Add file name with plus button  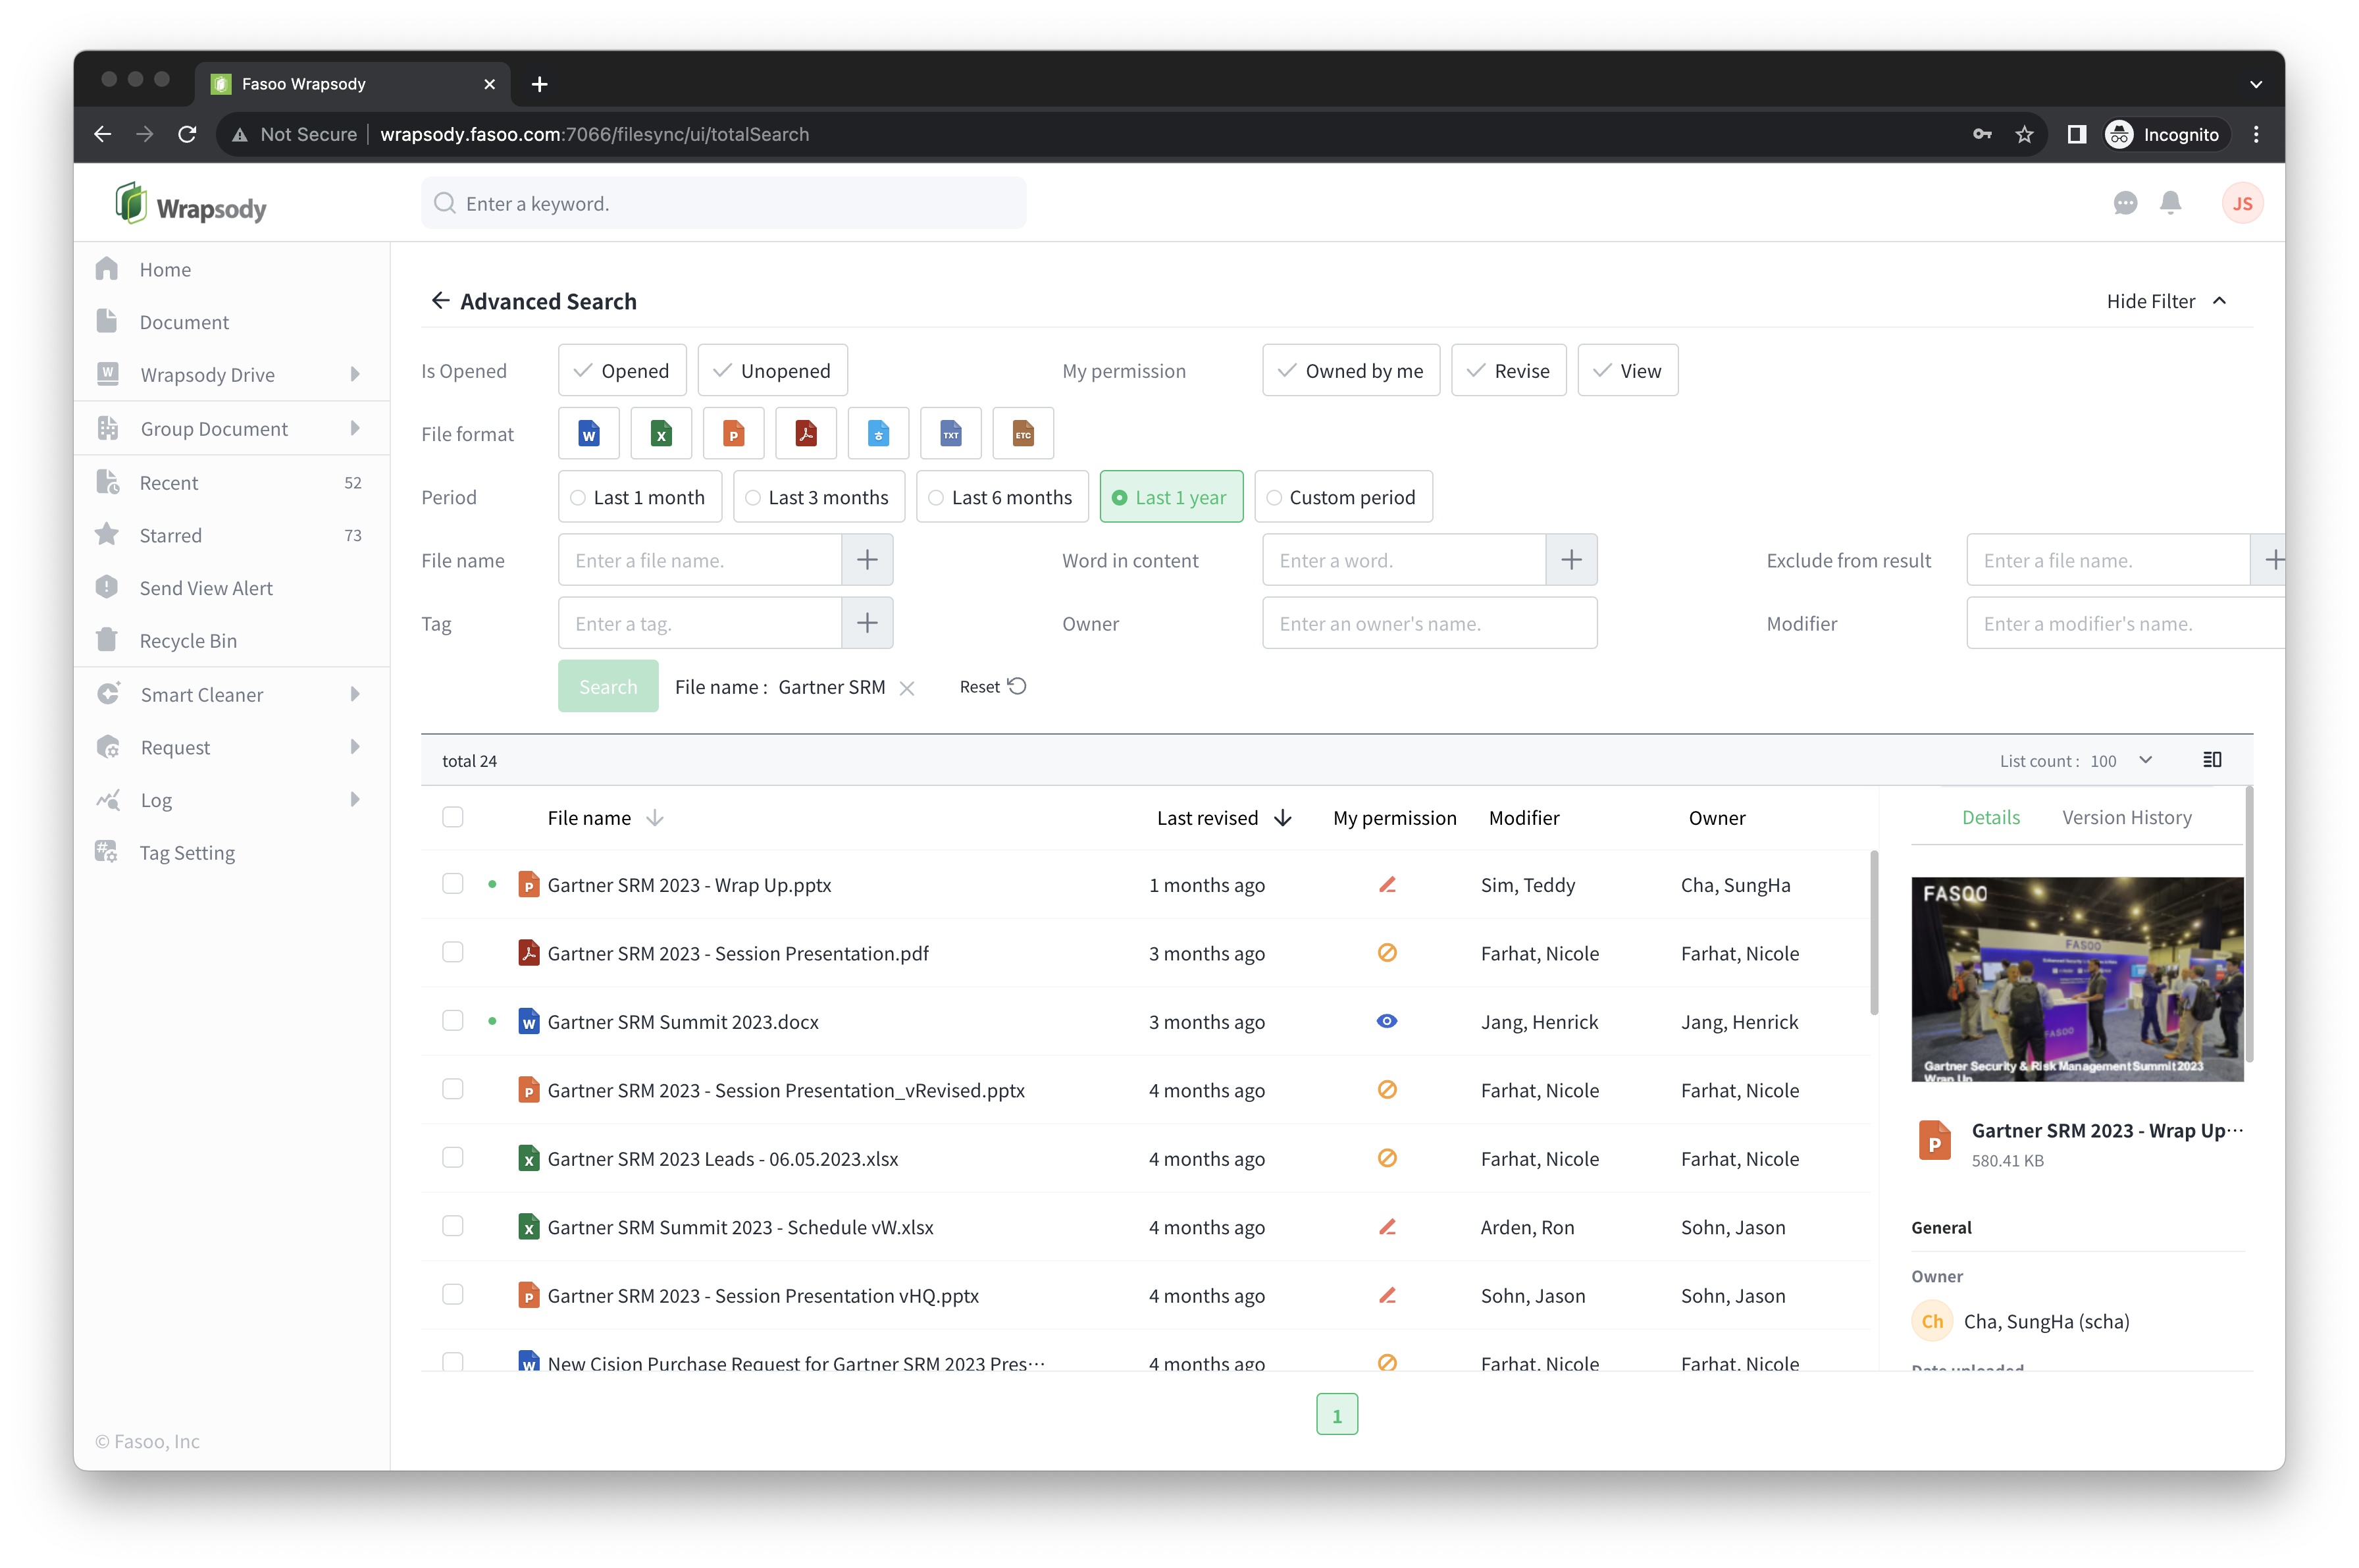[x=867, y=560]
